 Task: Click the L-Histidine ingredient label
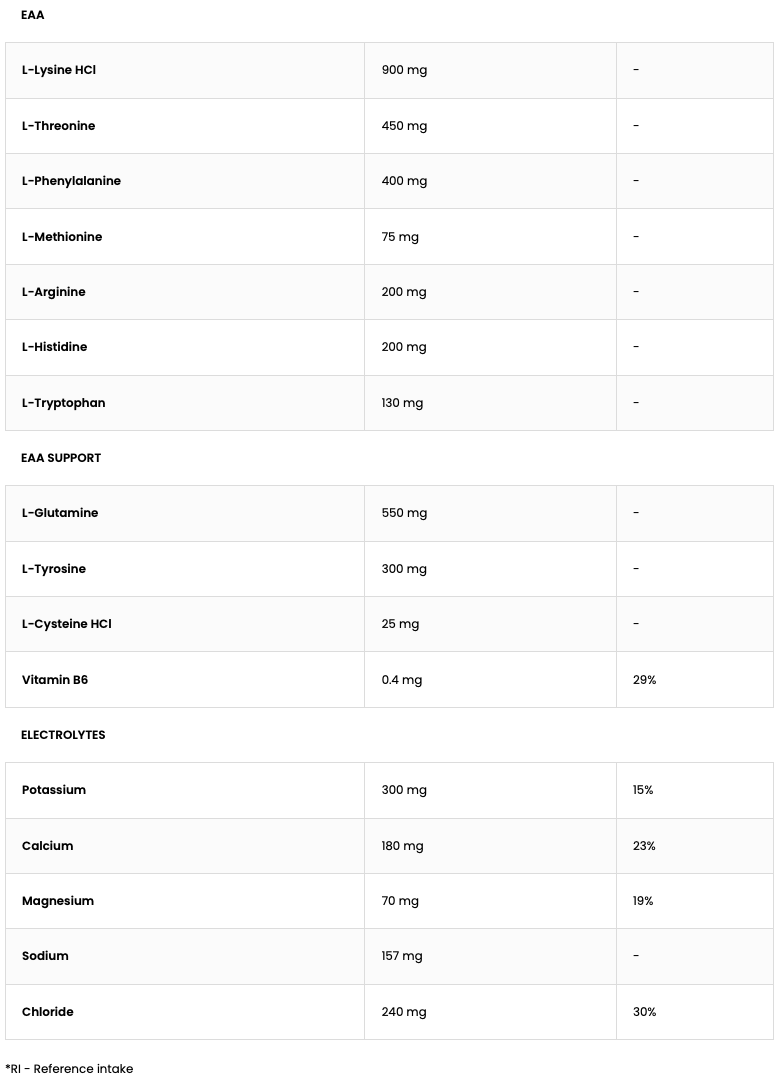pyautogui.click(x=54, y=347)
